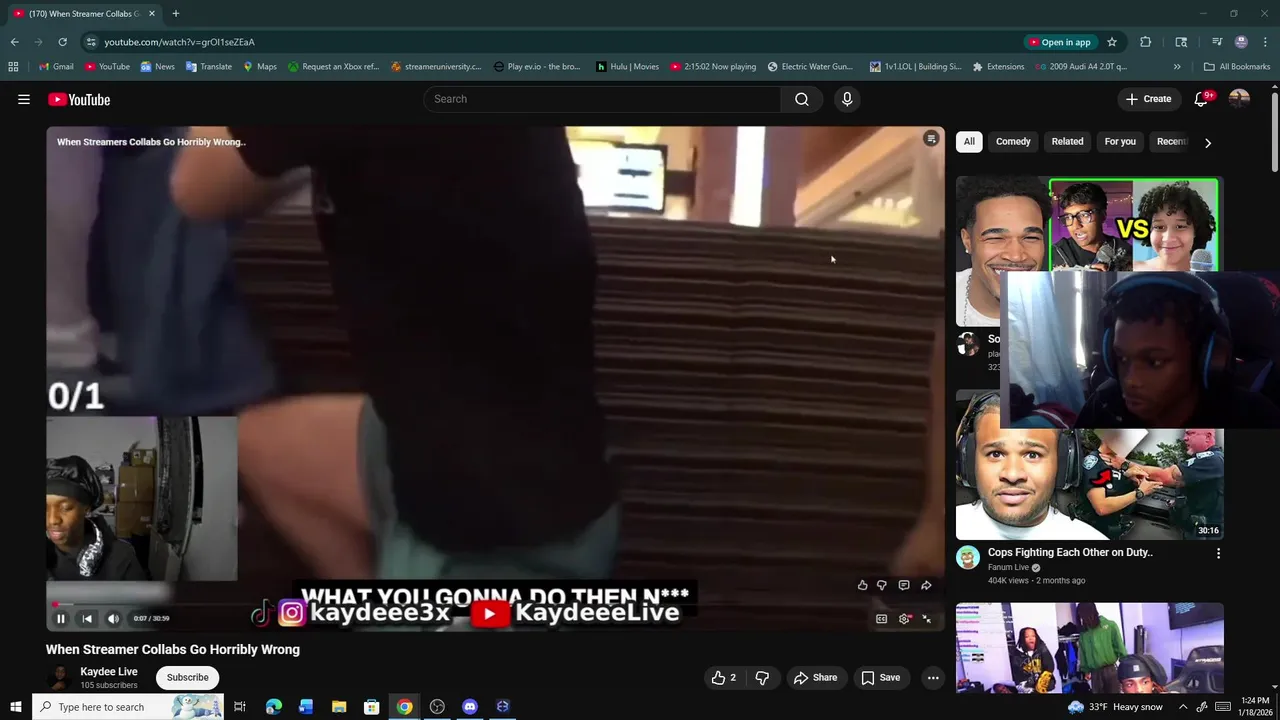Click Open in app chip
Screen dimensions: 1280x720
tap(1060, 42)
